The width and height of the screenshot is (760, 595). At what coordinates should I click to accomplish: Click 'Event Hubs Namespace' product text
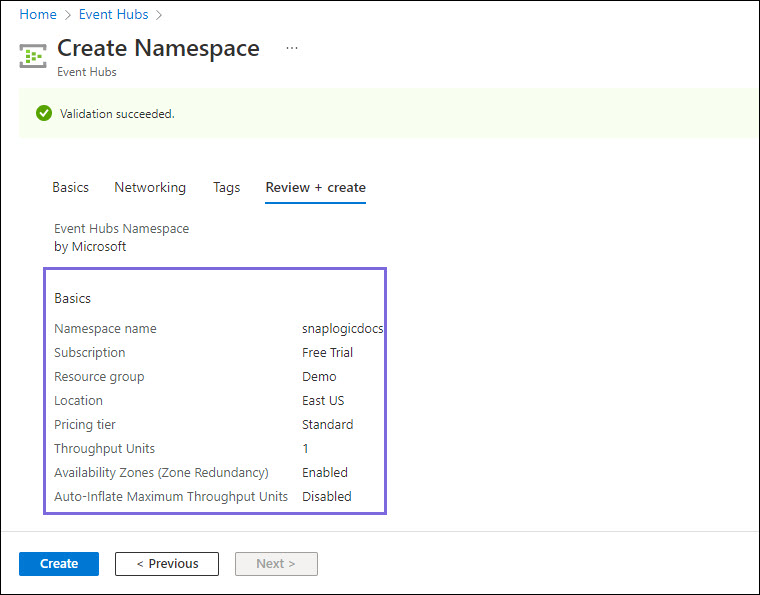tap(122, 229)
